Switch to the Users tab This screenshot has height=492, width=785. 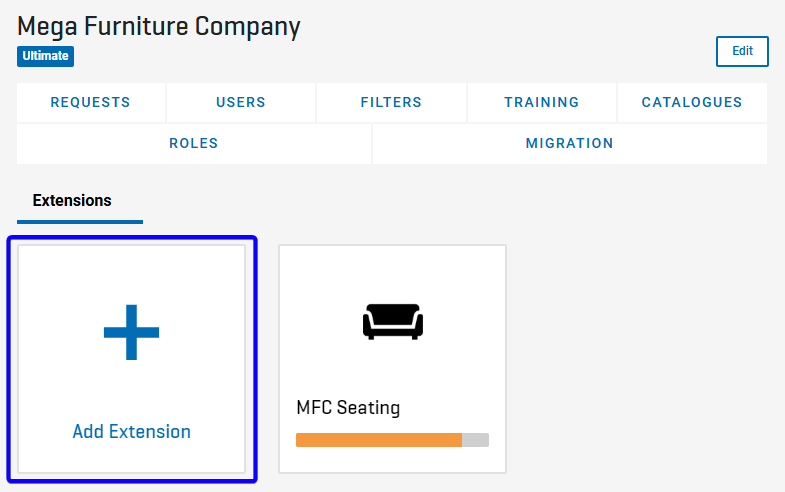pyautogui.click(x=241, y=103)
